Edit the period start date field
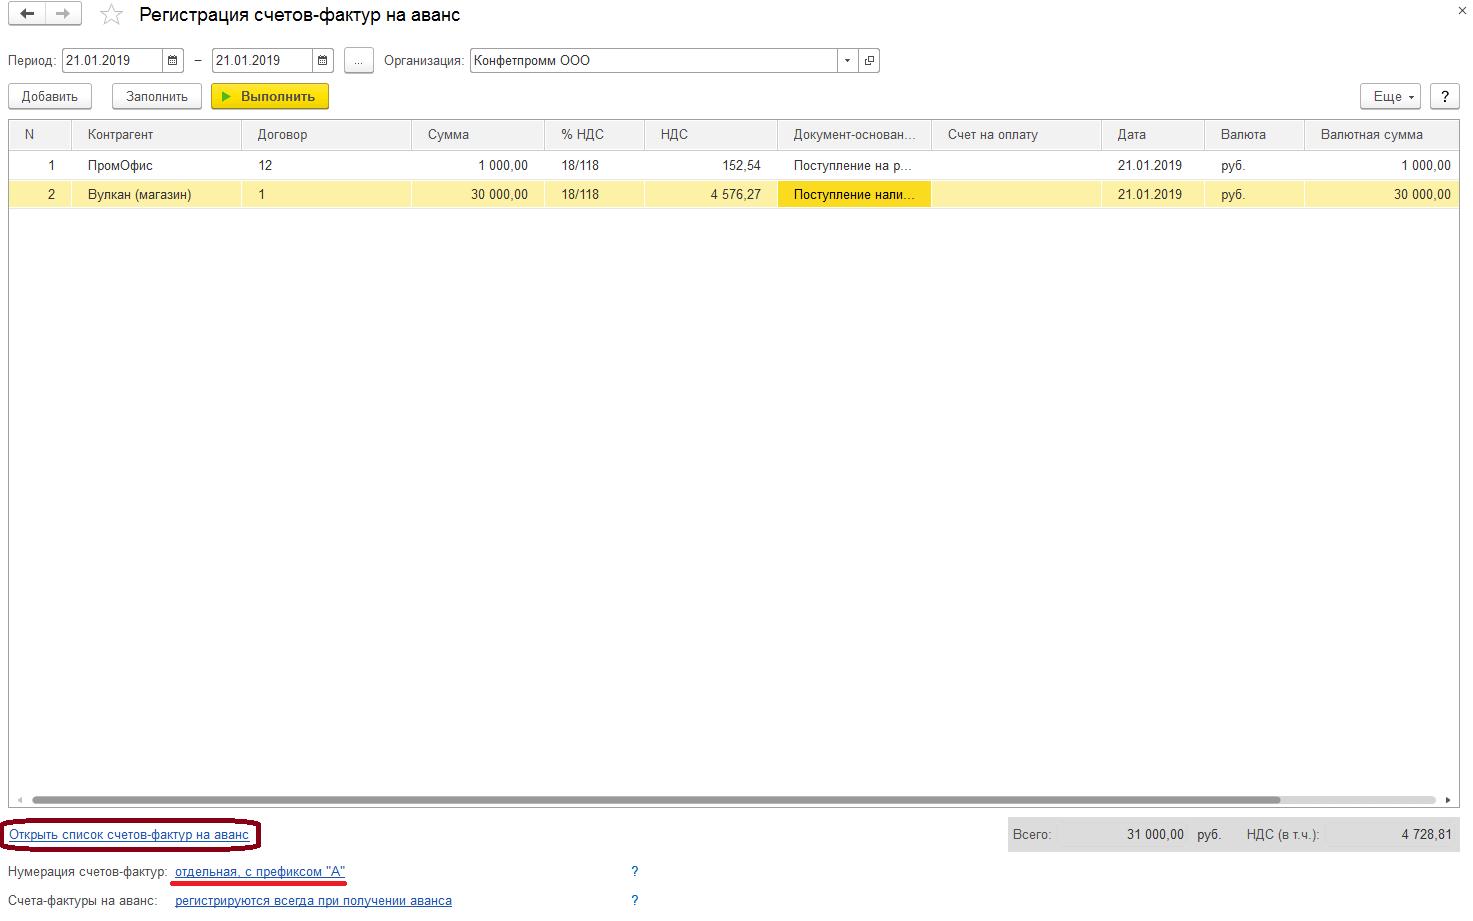This screenshot has height=921, width=1473. (113, 60)
